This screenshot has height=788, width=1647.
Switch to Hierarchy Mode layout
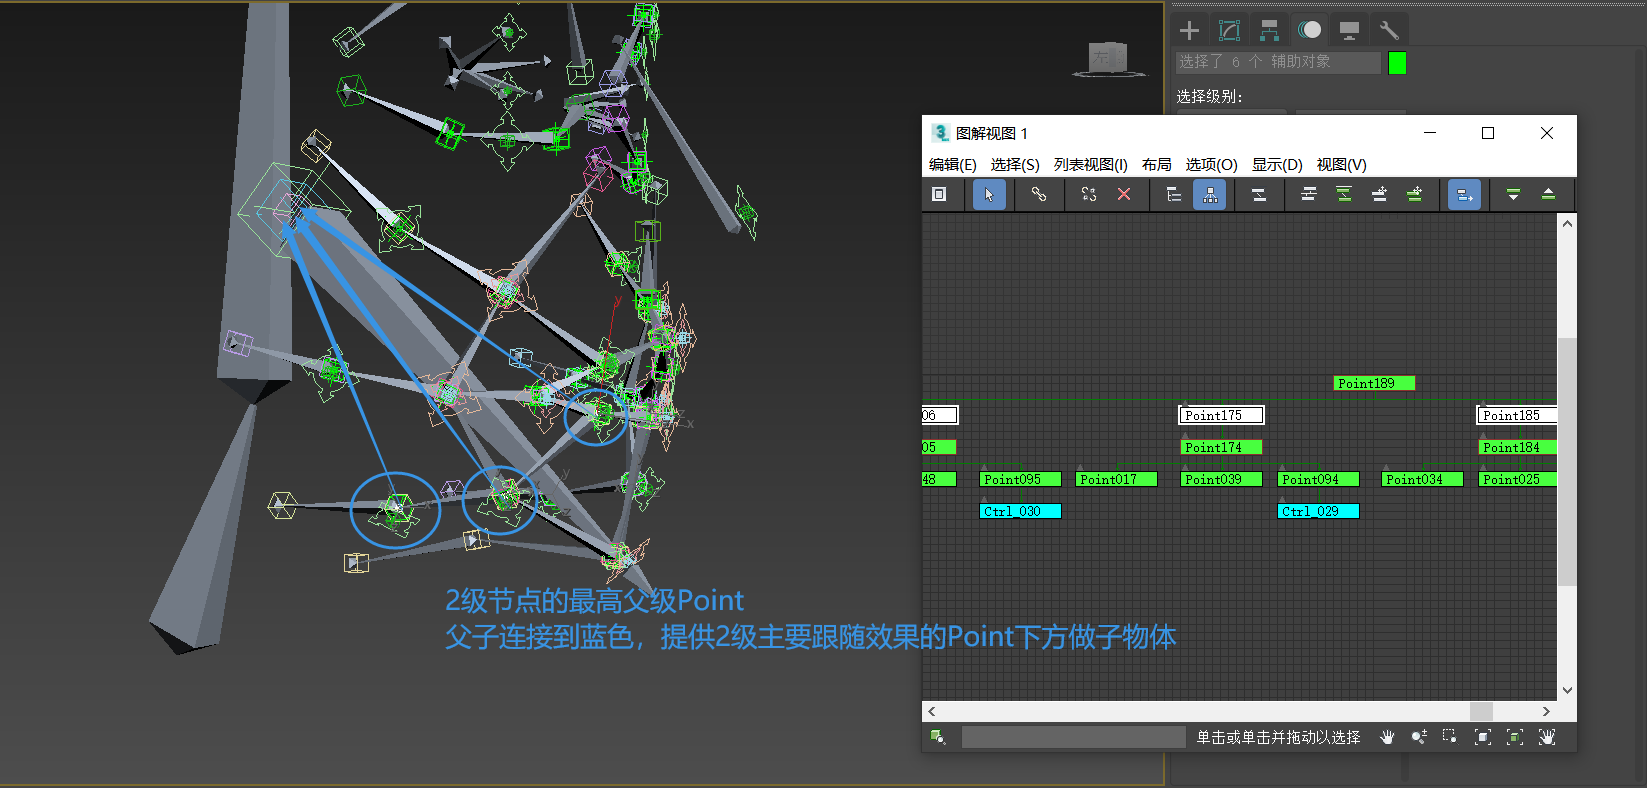click(1174, 195)
